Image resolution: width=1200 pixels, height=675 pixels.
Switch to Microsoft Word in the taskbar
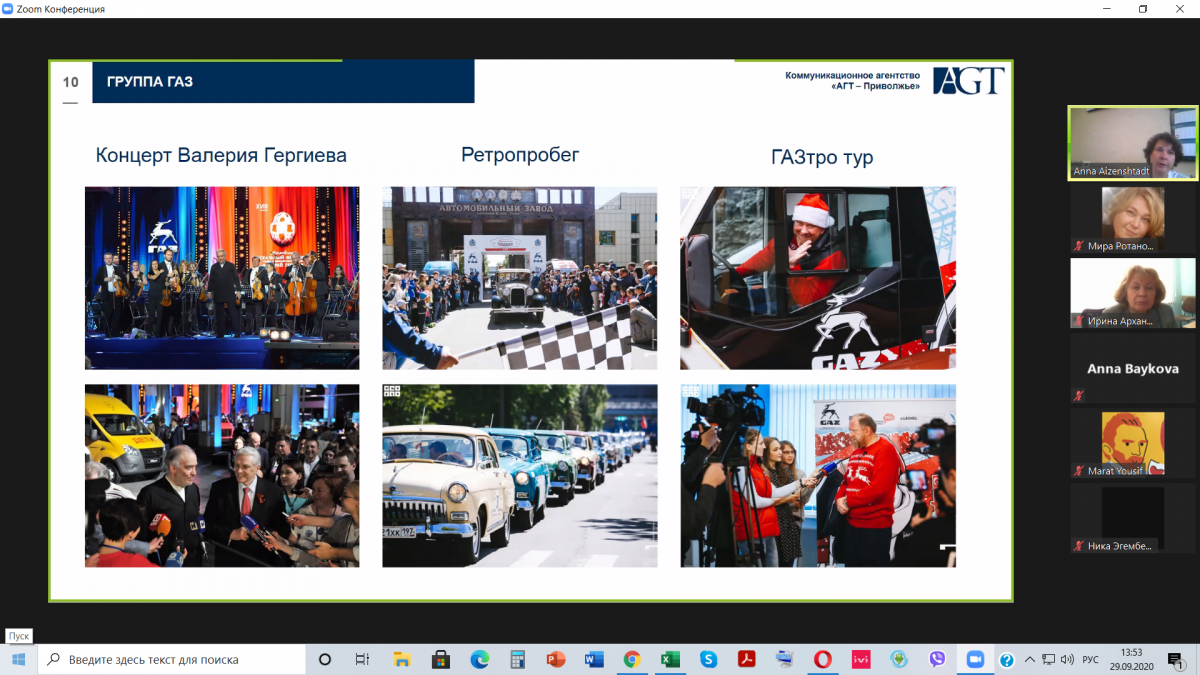point(594,659)
